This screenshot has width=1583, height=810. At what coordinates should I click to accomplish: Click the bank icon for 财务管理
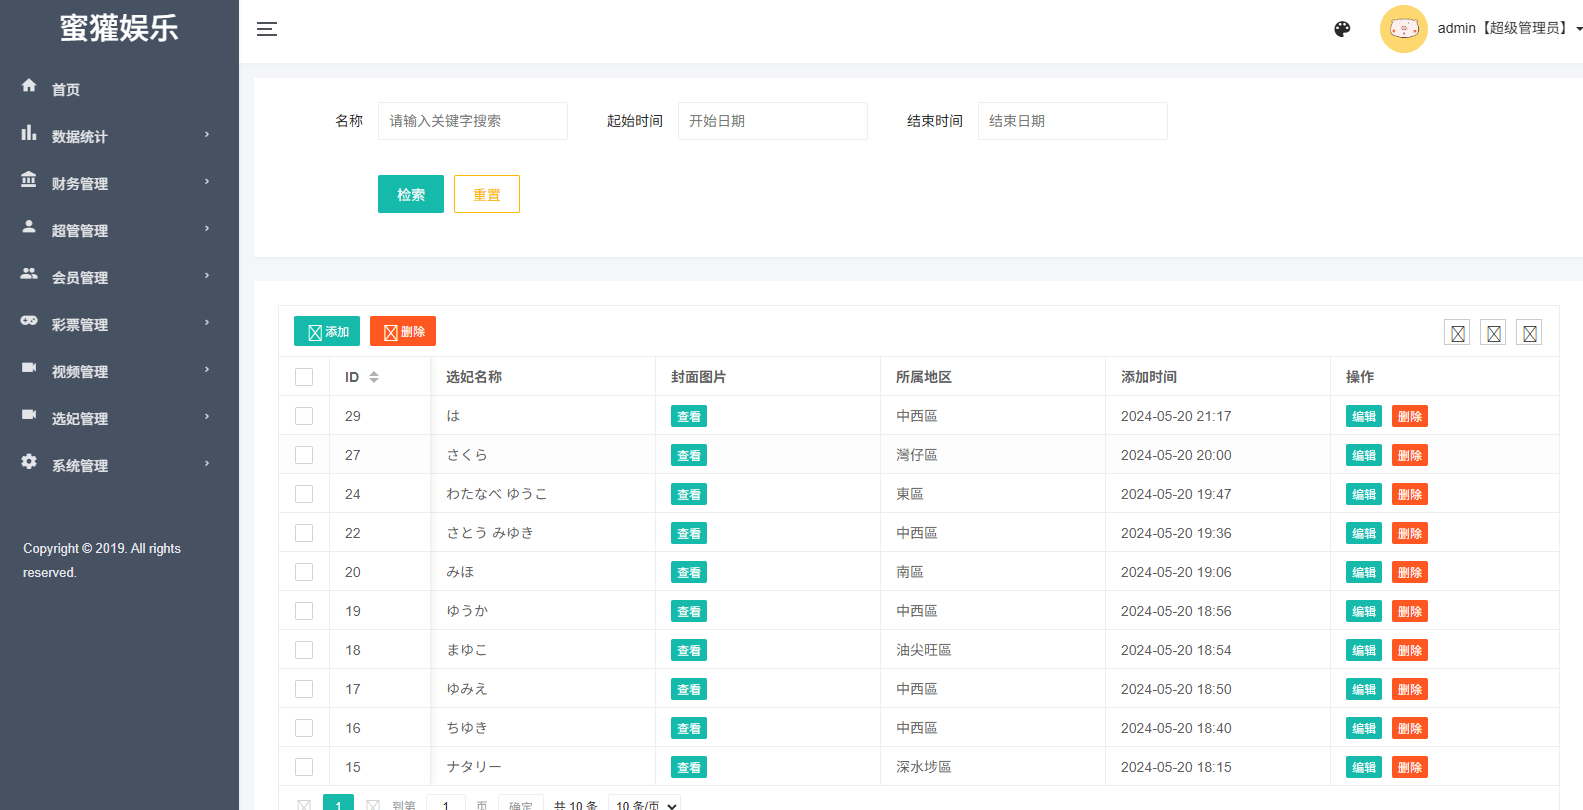coord(29,180)
